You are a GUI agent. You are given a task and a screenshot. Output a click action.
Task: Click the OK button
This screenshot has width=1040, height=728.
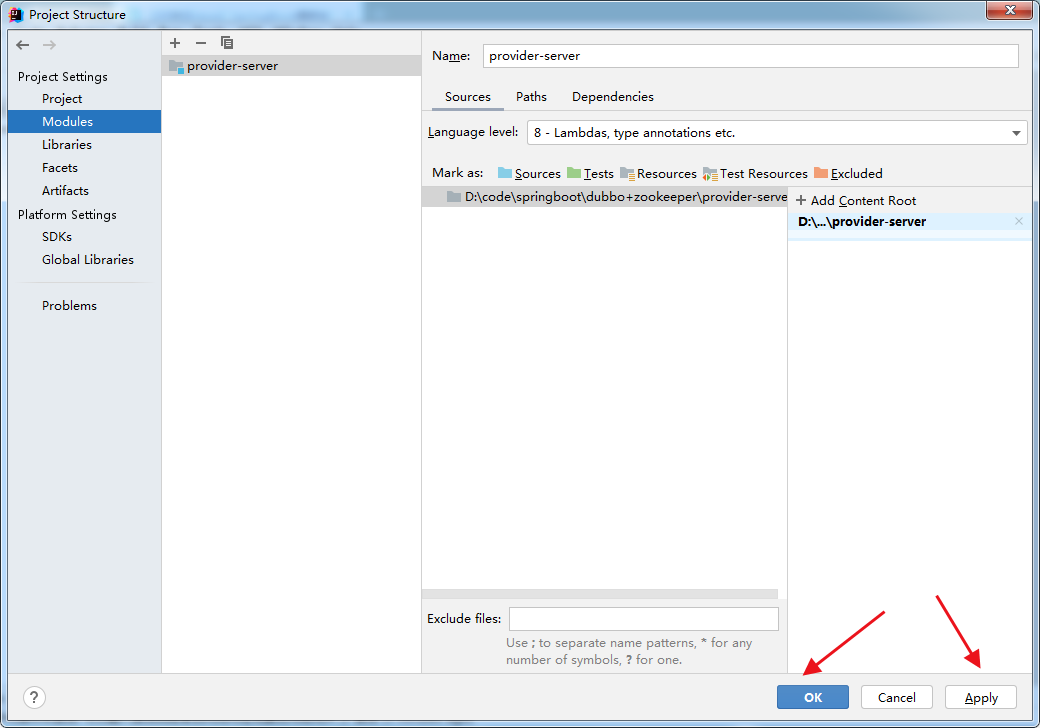[x=812, y=698]
